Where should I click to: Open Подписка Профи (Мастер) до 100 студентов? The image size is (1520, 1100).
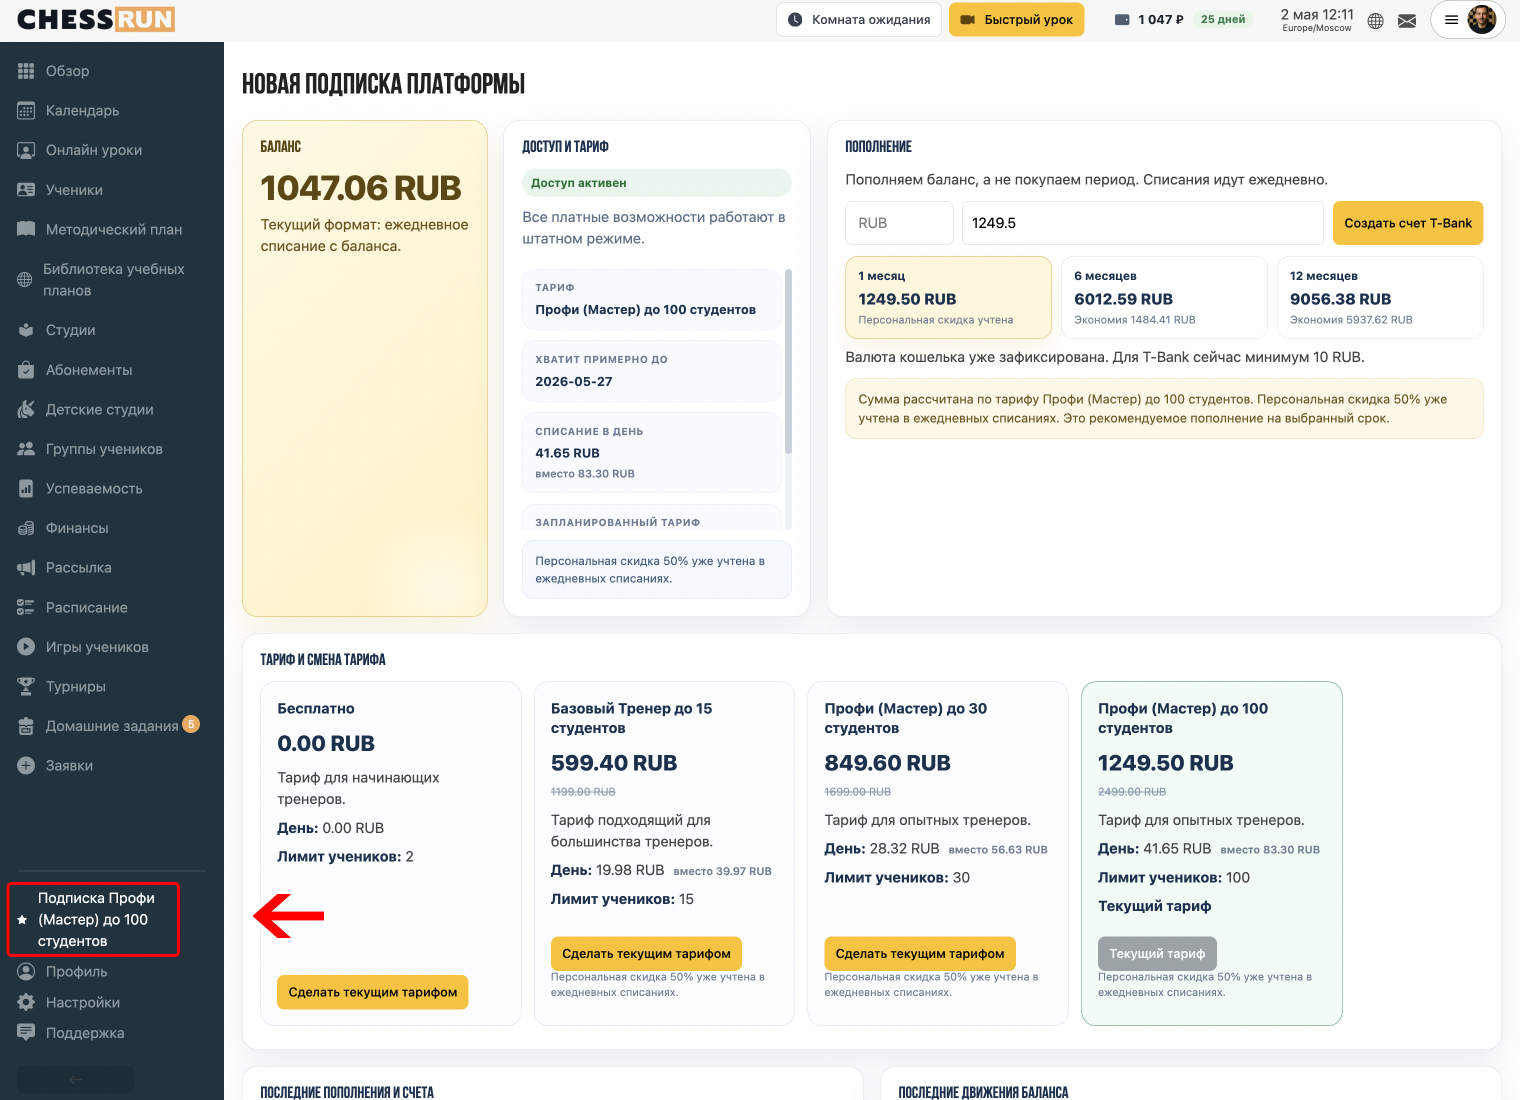click(94, 920)
